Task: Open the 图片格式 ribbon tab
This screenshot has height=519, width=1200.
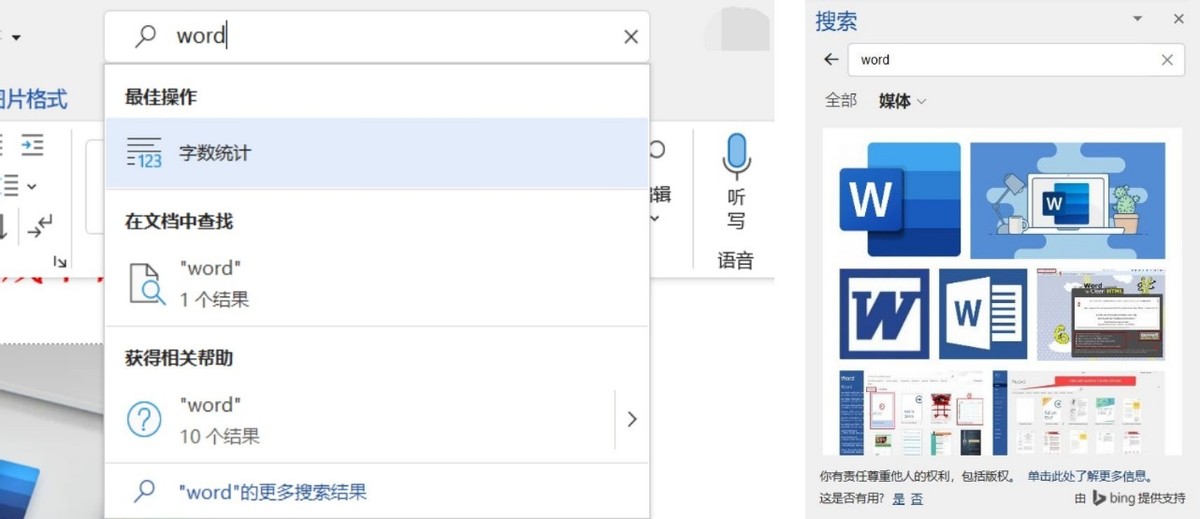Action: click(33, 99)
